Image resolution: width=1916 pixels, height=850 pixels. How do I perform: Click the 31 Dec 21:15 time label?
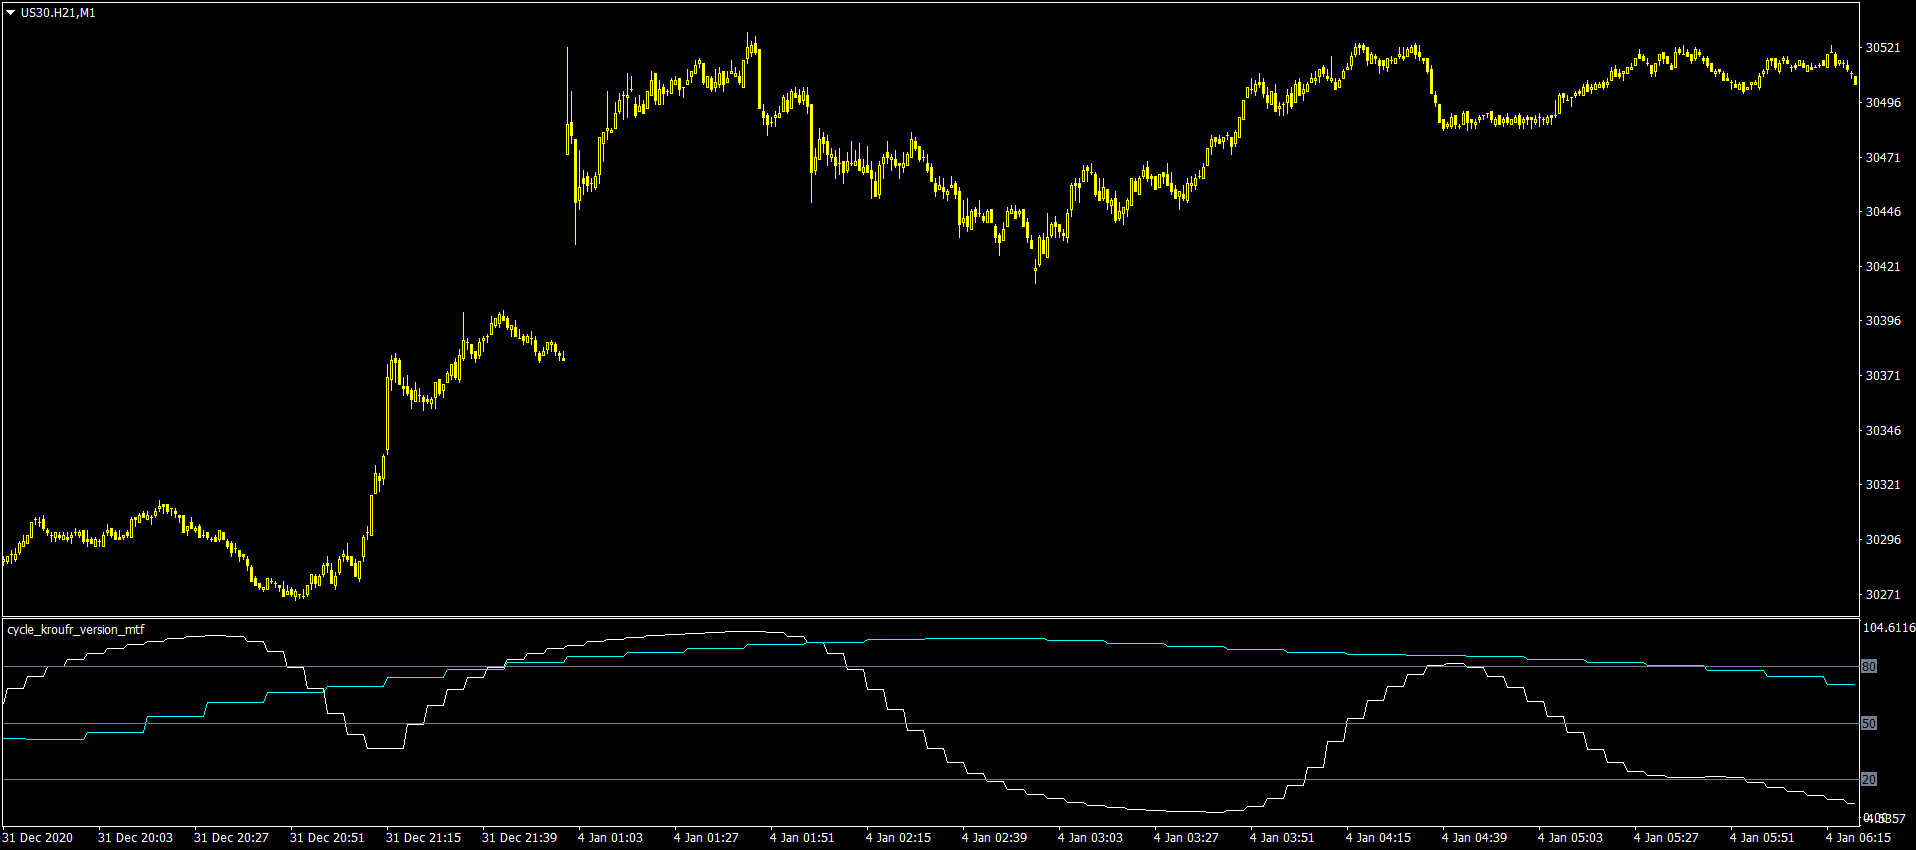(x=423, y=838)
